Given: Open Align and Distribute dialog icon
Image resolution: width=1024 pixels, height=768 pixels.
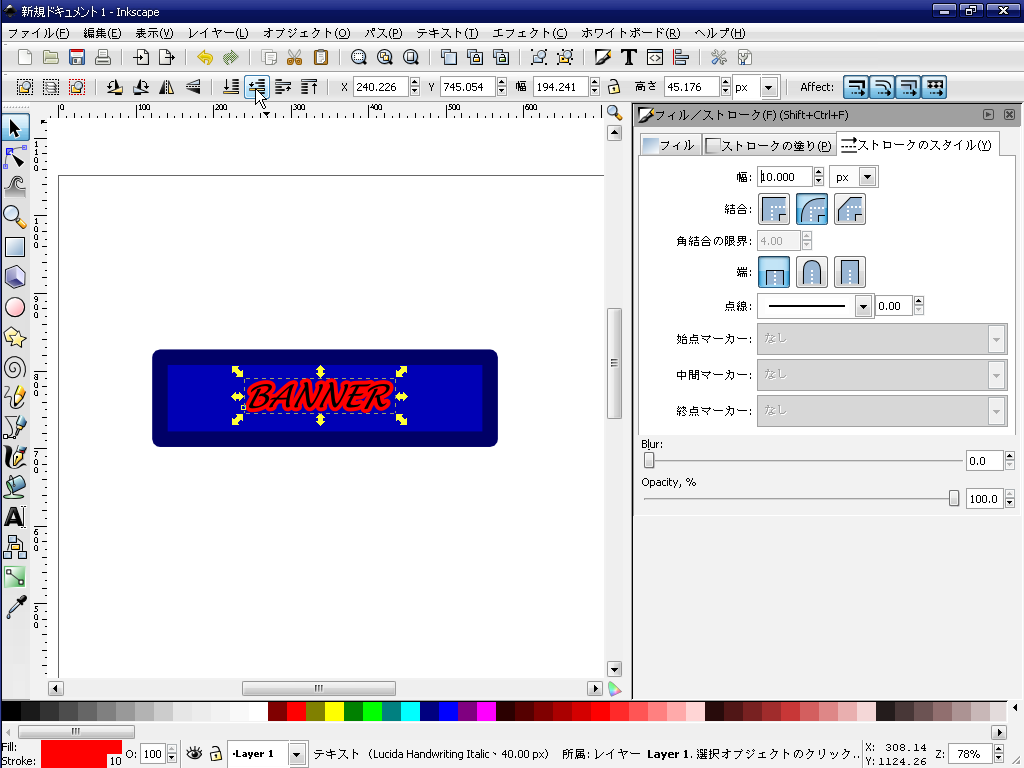Looking at the screenshot, I should 681,57.
